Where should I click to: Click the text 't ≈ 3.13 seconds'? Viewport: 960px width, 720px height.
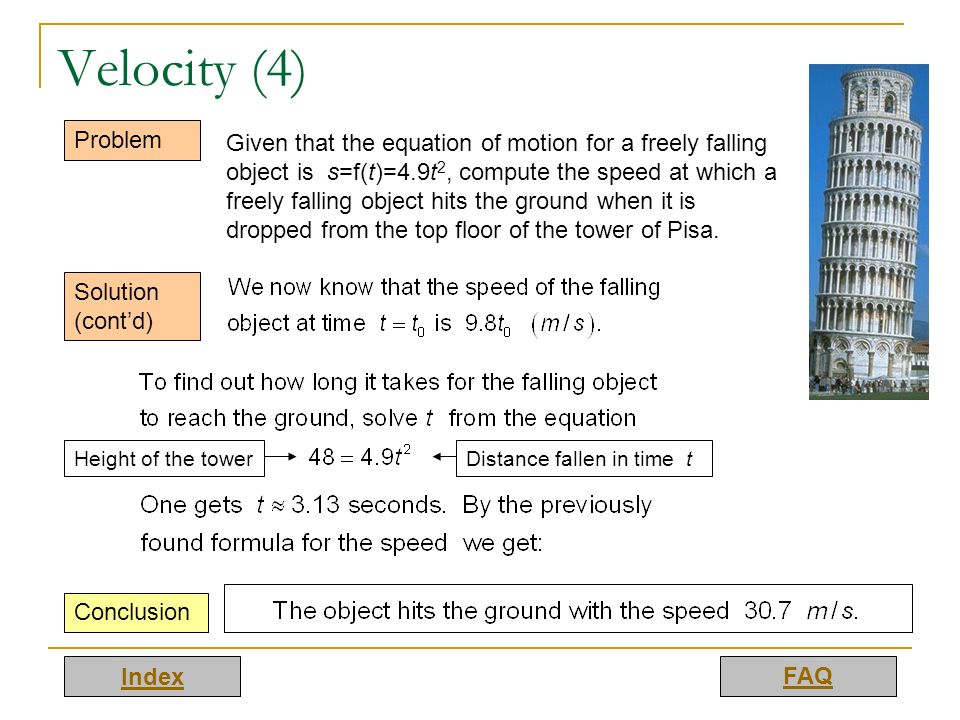coord(351,505)
